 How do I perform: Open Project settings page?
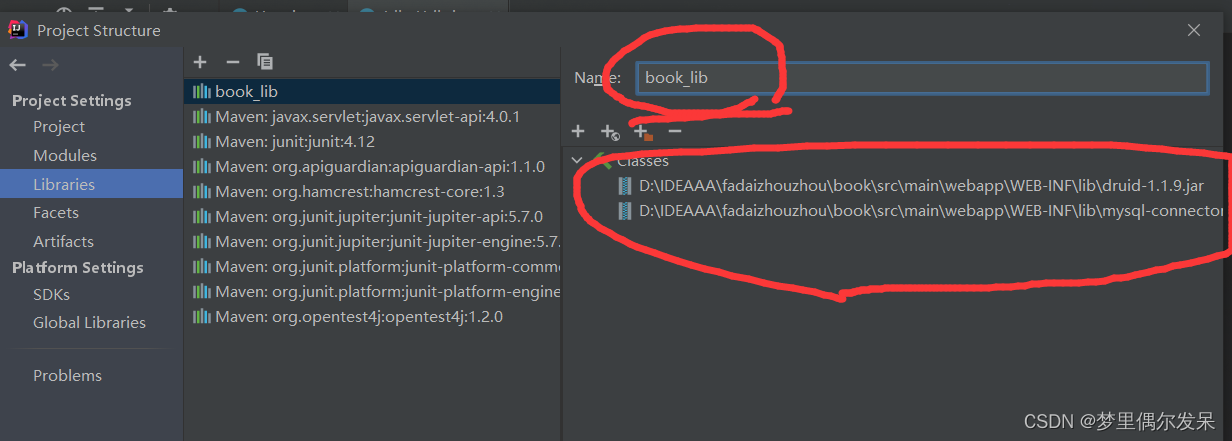click(59, 127)
